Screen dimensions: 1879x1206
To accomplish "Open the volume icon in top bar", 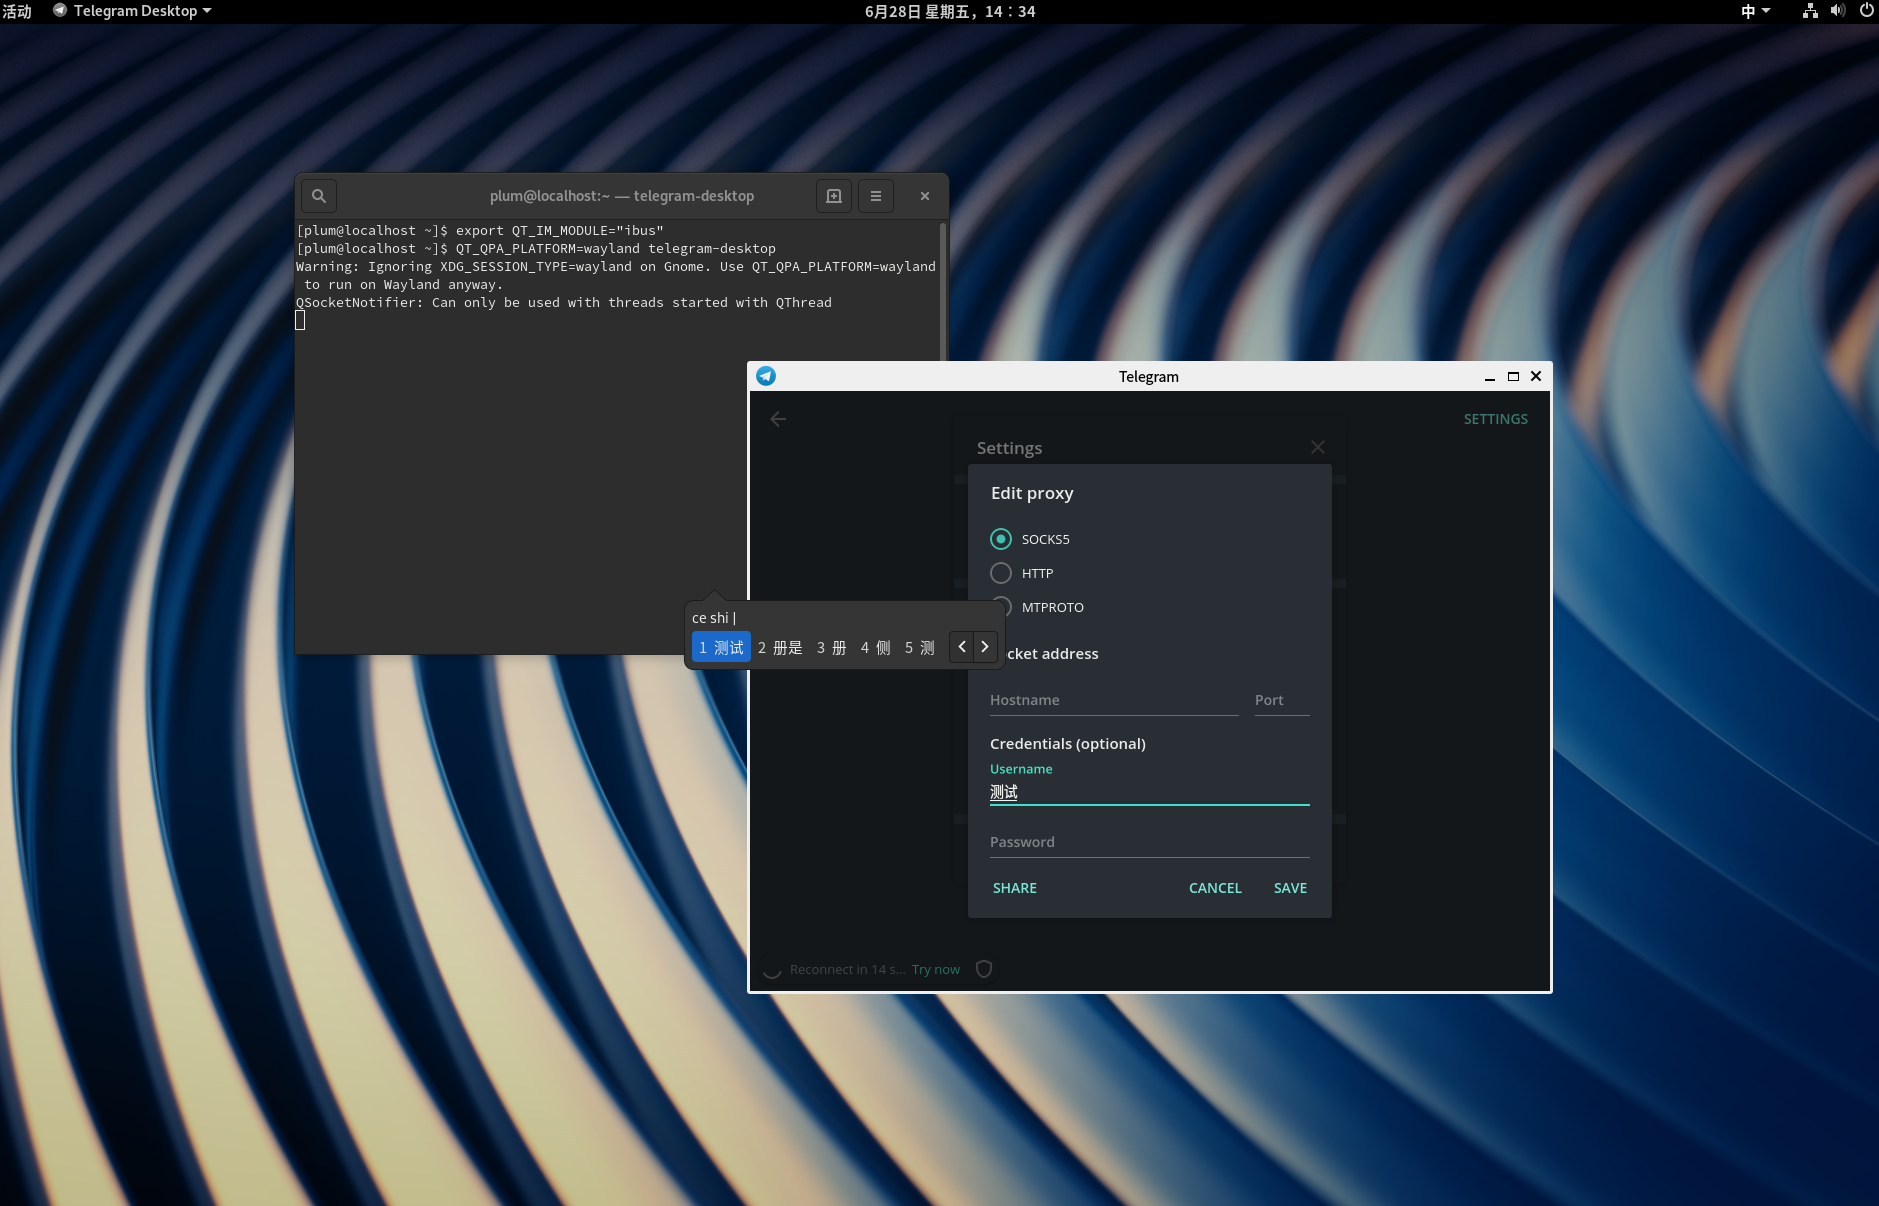I will point(1837,11).
